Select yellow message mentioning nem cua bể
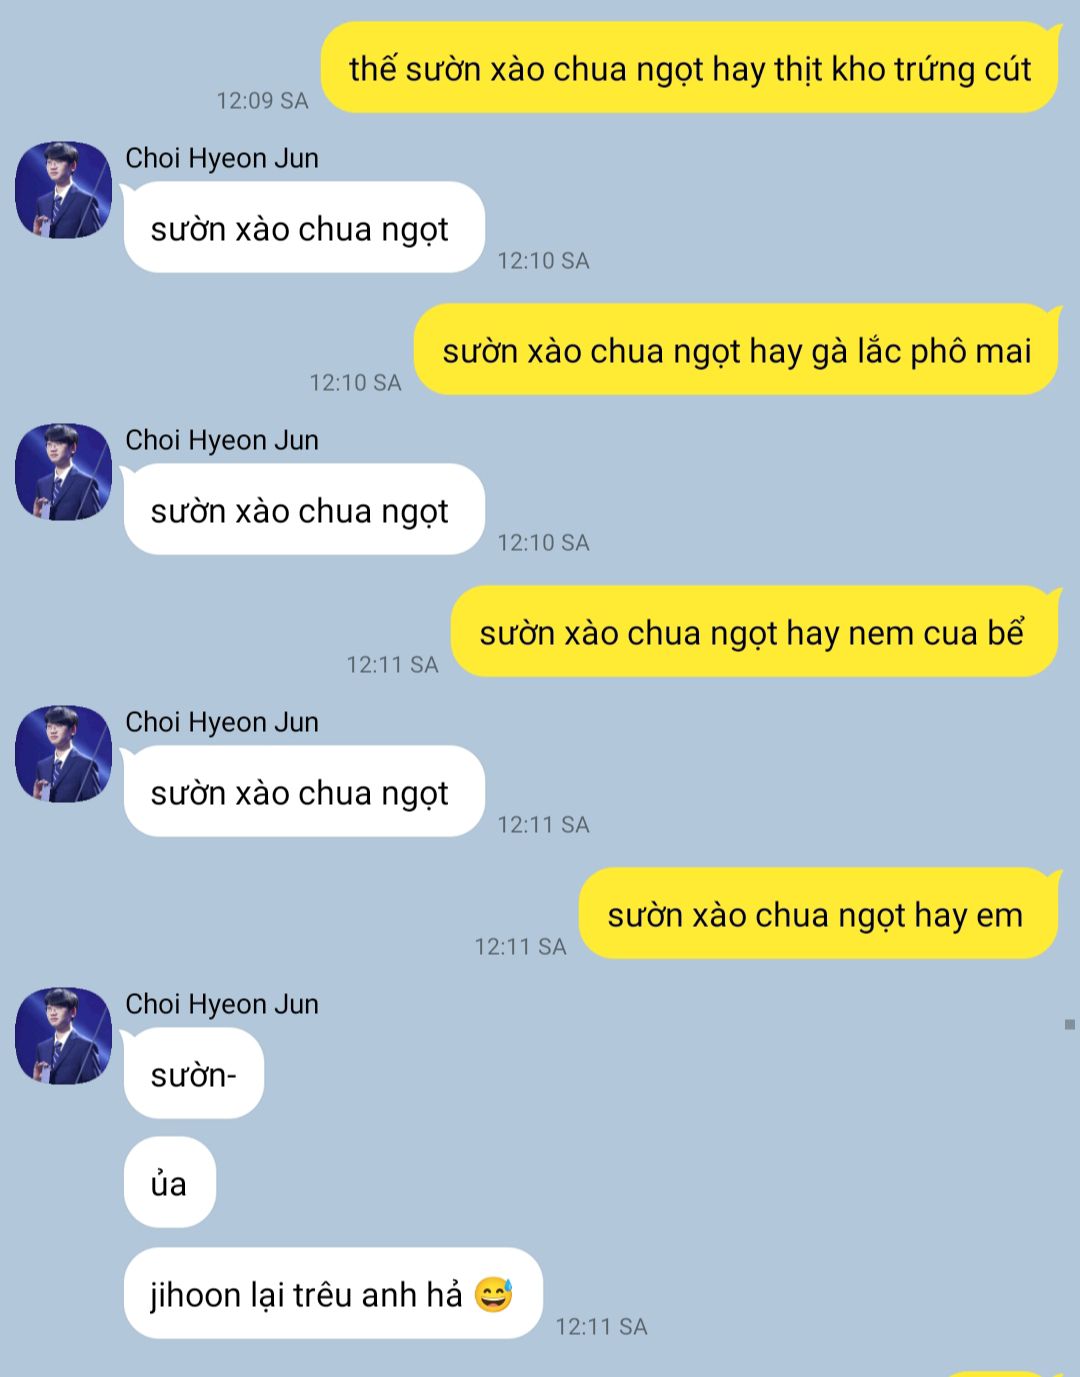Screen dimensions: 1080x1377 point(755,632)
